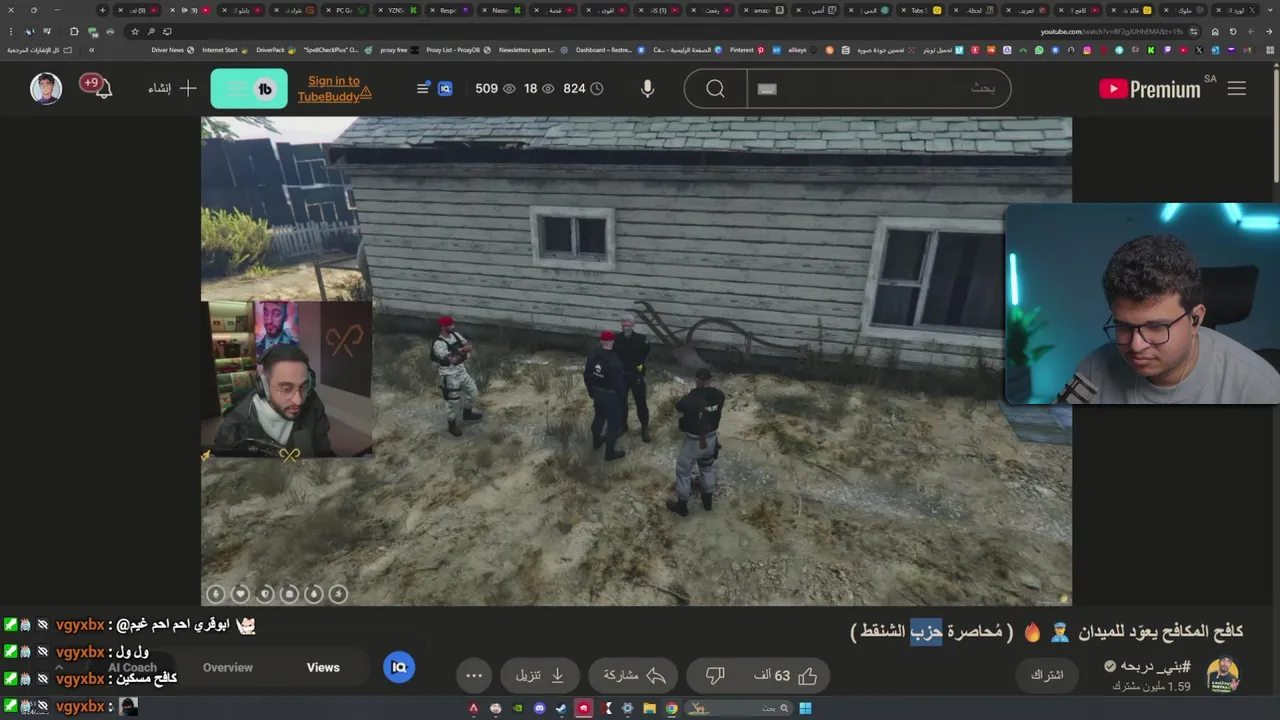Switch to the Views tab

(x=323, y=667)
